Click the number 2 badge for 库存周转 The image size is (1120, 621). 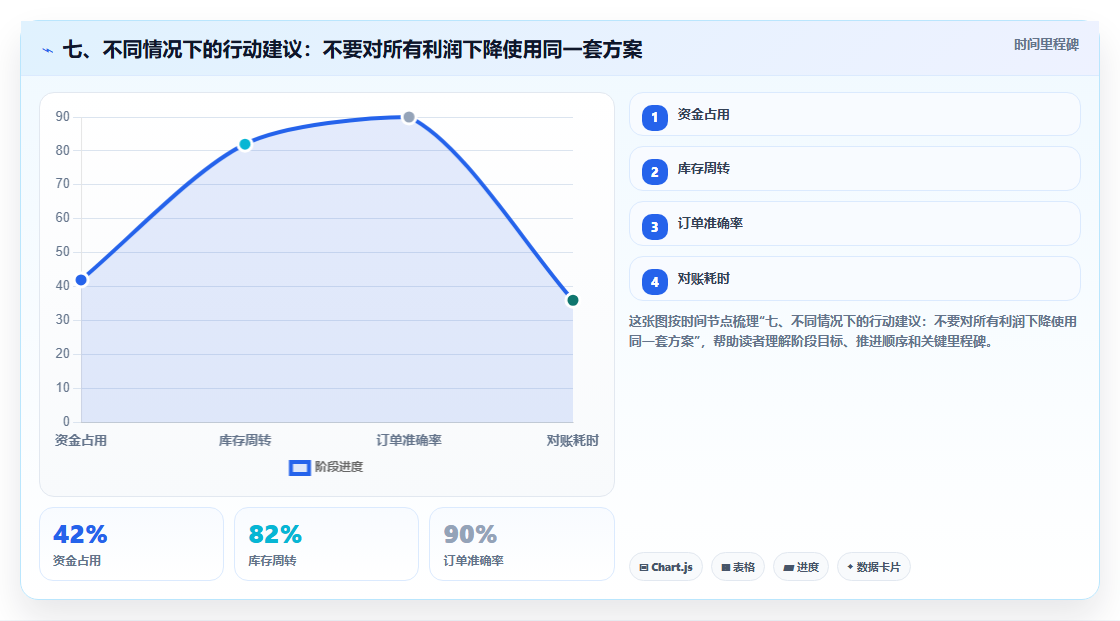(x=654, y=172)
